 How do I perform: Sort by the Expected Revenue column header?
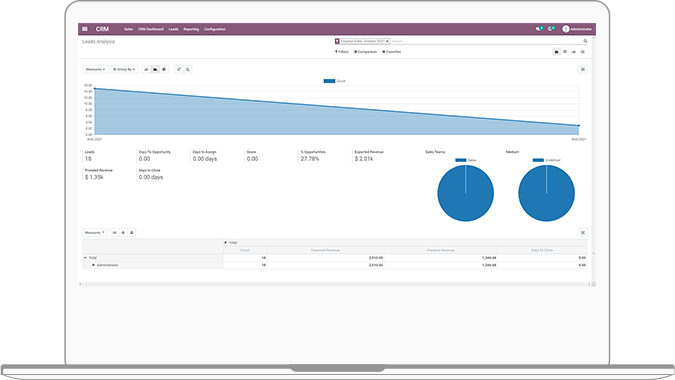click(x=325, y=250)
